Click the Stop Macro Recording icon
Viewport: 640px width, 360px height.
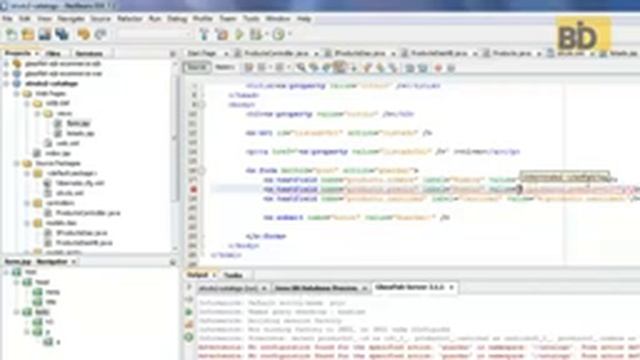coord(451,68)
